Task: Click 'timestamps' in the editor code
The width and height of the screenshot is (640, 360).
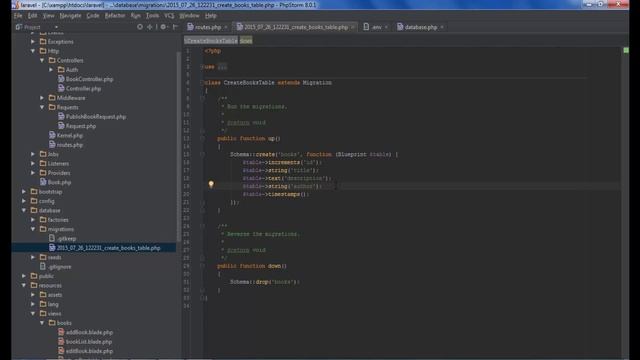Action: point(284,194)
